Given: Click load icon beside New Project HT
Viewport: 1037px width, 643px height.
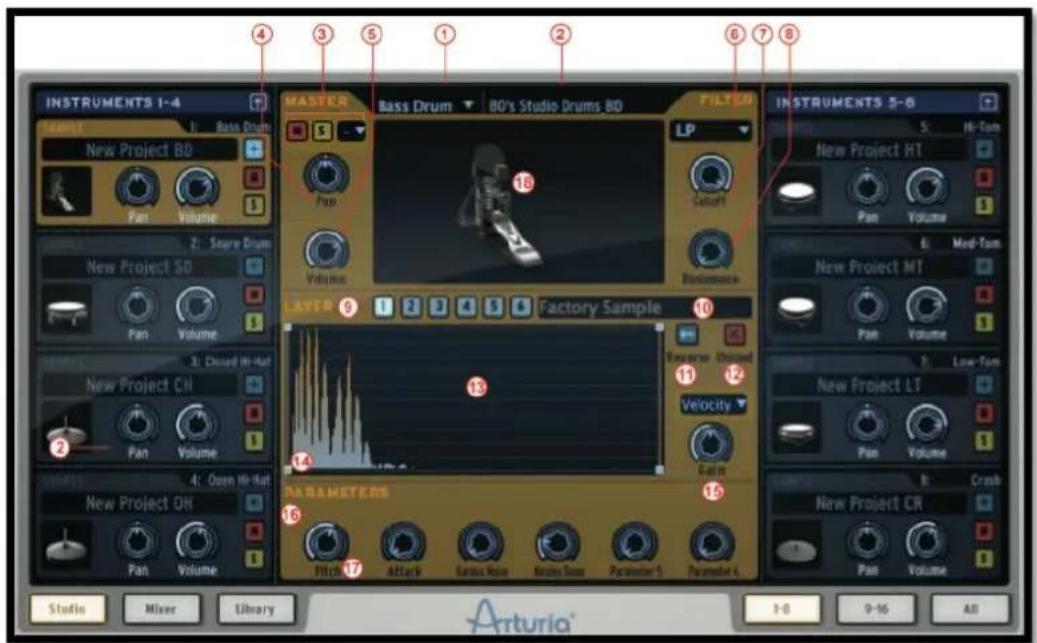Looking at the screenshot, I should click(x=984, y=149).
